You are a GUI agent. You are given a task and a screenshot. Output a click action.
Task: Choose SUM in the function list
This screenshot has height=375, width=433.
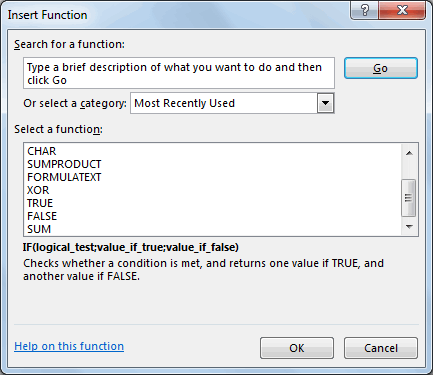coord(39,229)
